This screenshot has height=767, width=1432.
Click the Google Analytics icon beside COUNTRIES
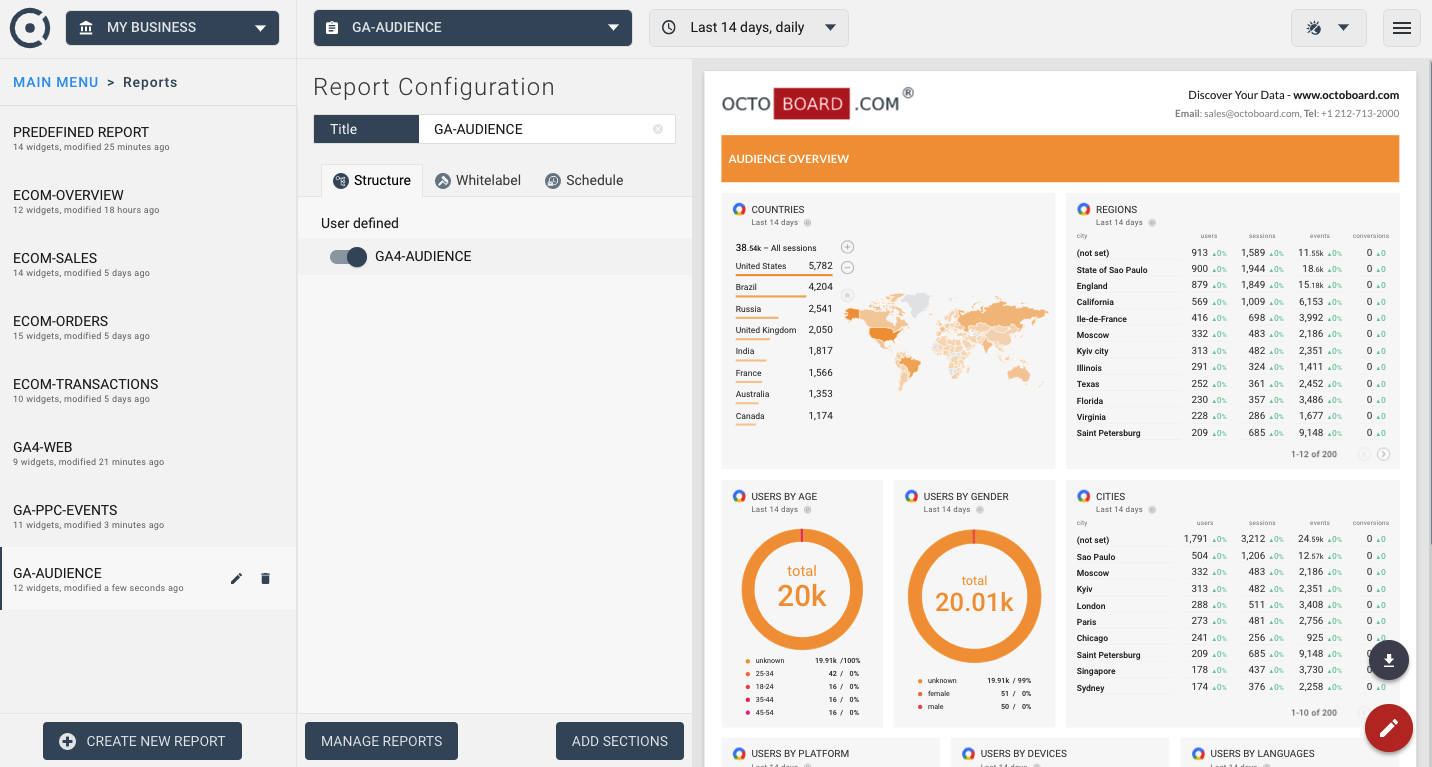pos(739,210)
